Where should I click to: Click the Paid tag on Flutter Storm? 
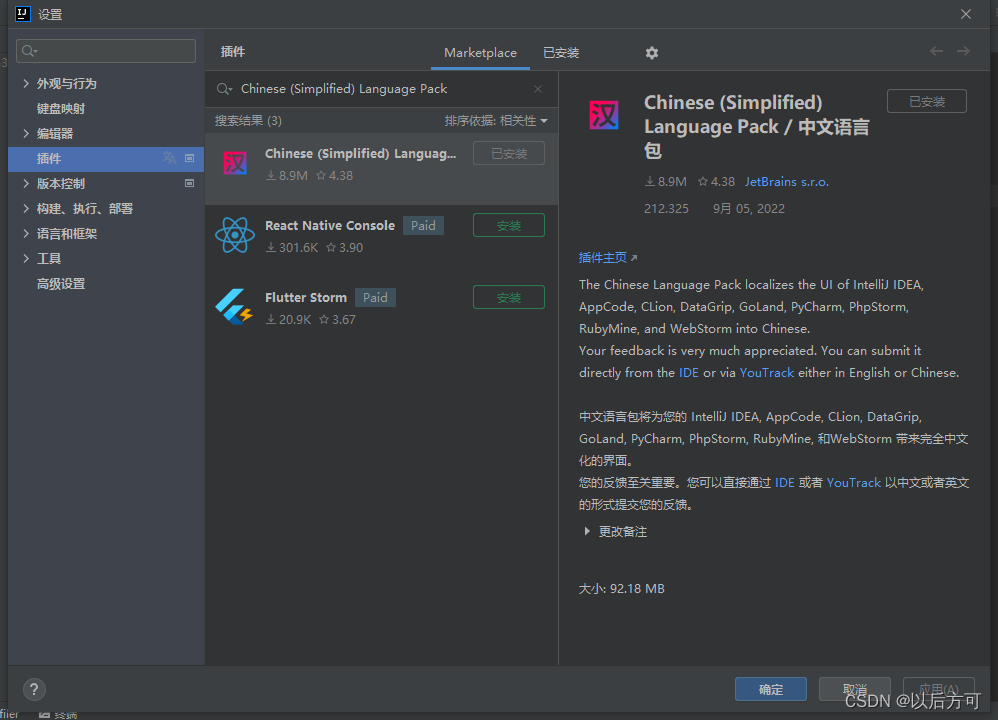(375, 297)
